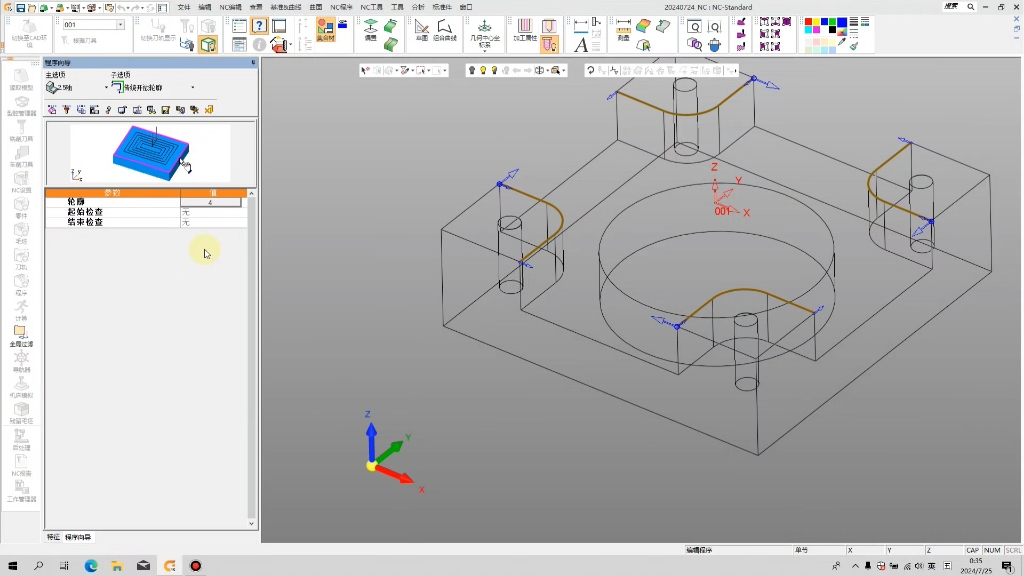1024x576 pixels.
Task: Open the 001 tool dropdown
Action: pos(120,25)
